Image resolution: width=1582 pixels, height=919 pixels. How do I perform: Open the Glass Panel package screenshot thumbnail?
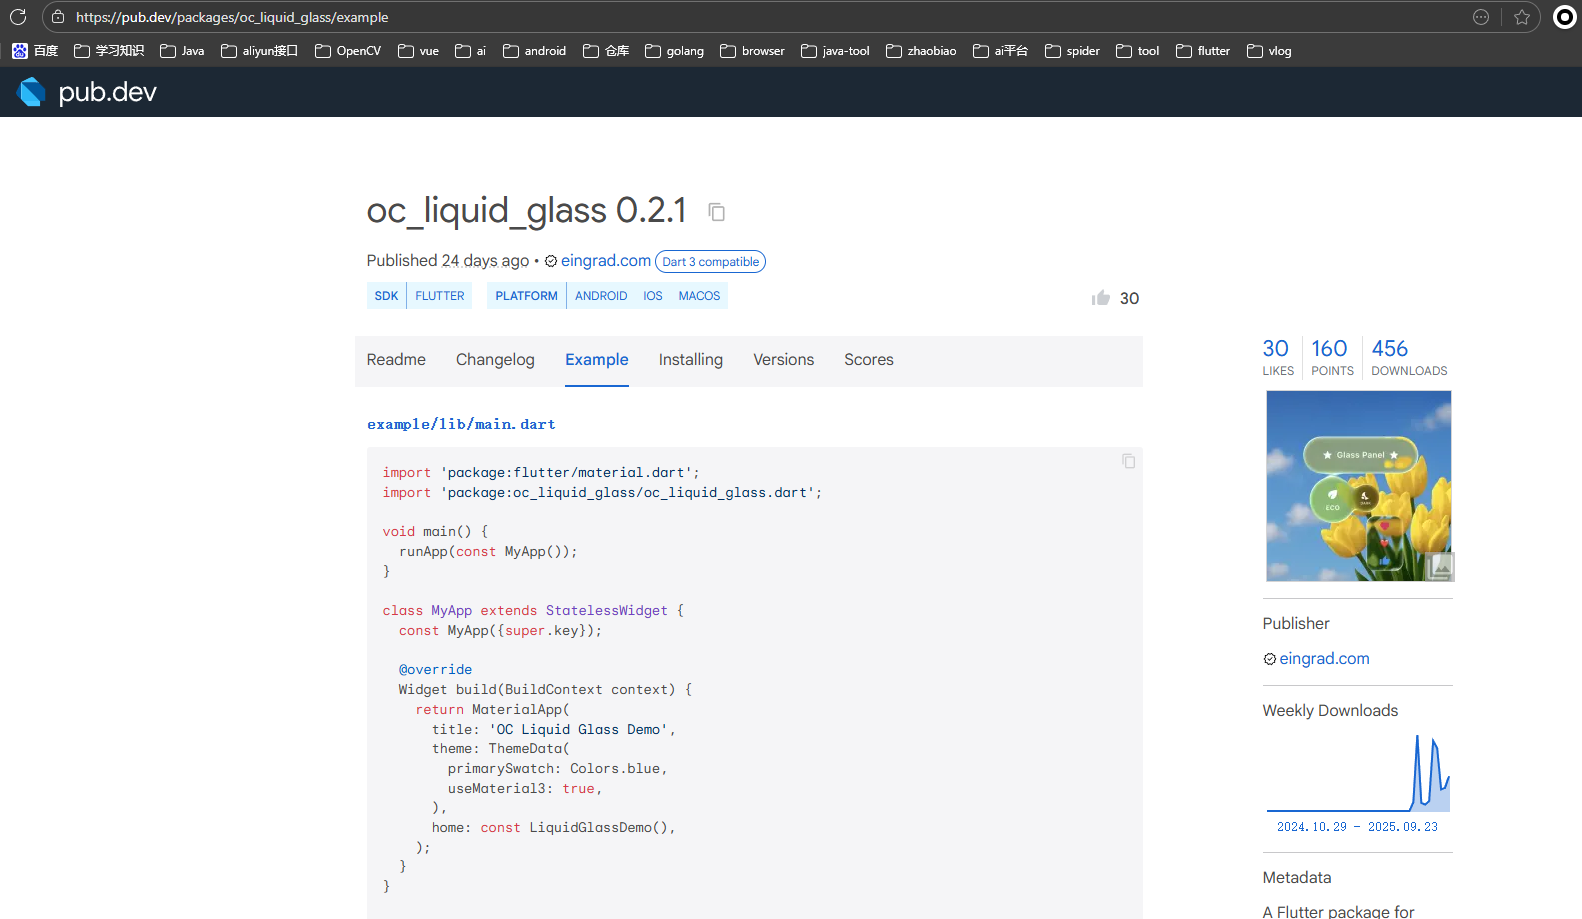1359,486
